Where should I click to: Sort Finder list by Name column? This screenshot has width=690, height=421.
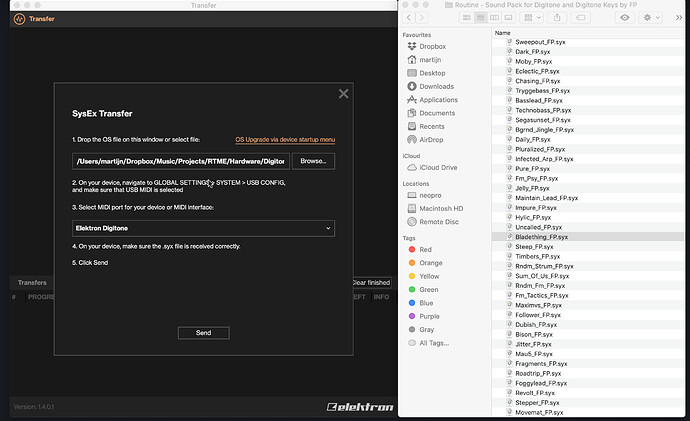[x=503, y=33]
